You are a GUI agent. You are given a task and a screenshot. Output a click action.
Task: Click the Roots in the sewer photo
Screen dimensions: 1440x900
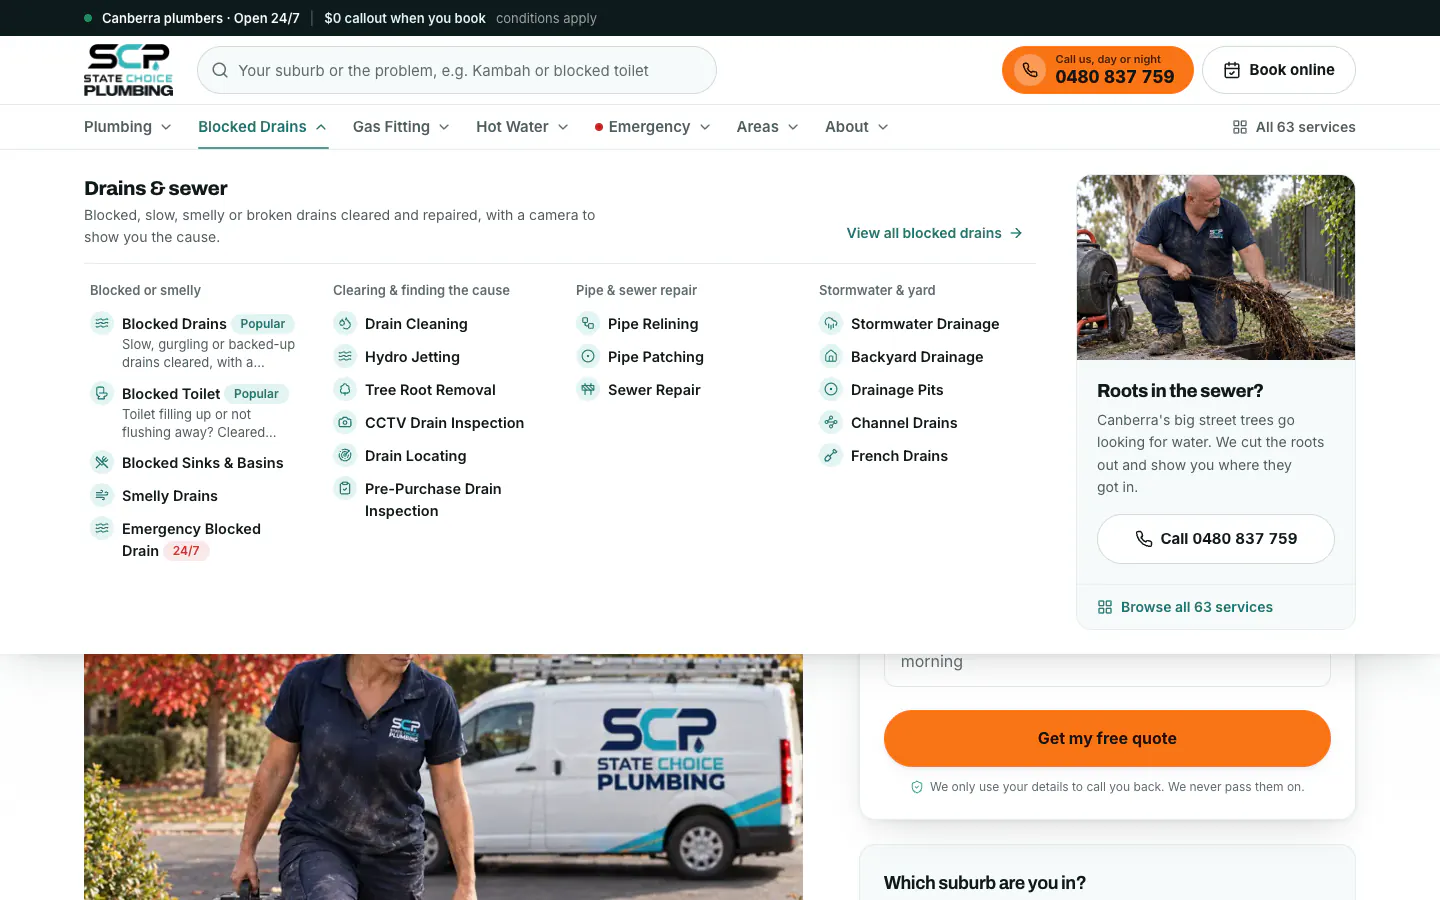coord(1216,267)
